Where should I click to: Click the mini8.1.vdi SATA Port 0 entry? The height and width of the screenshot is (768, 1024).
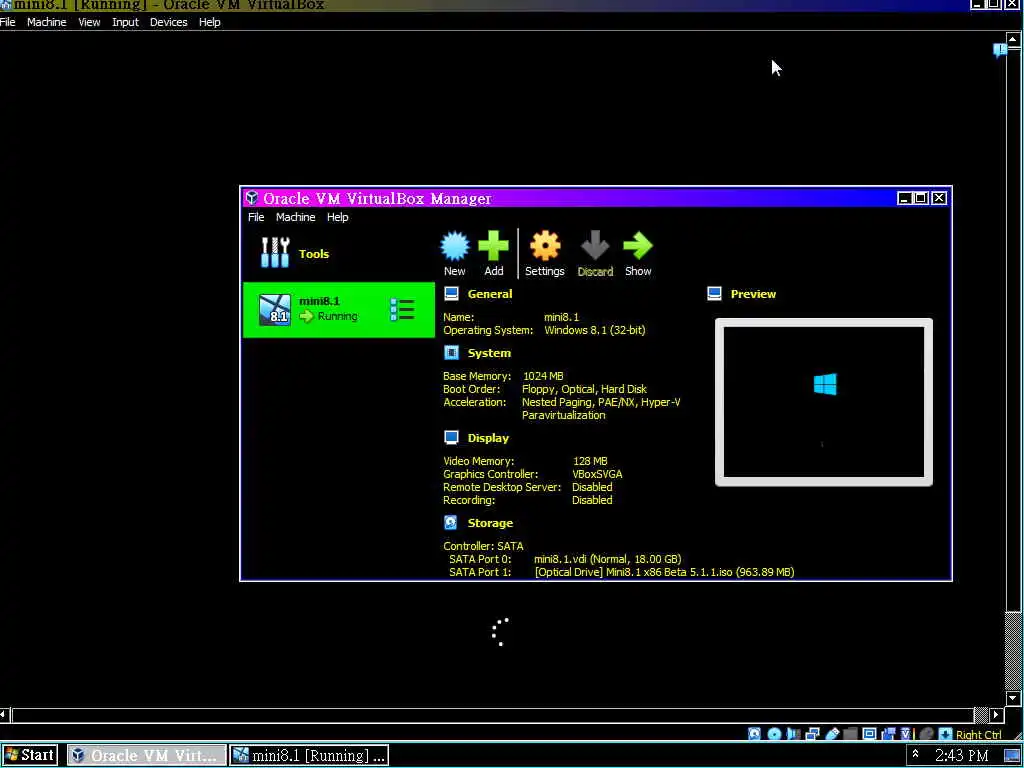coord(607,559)
